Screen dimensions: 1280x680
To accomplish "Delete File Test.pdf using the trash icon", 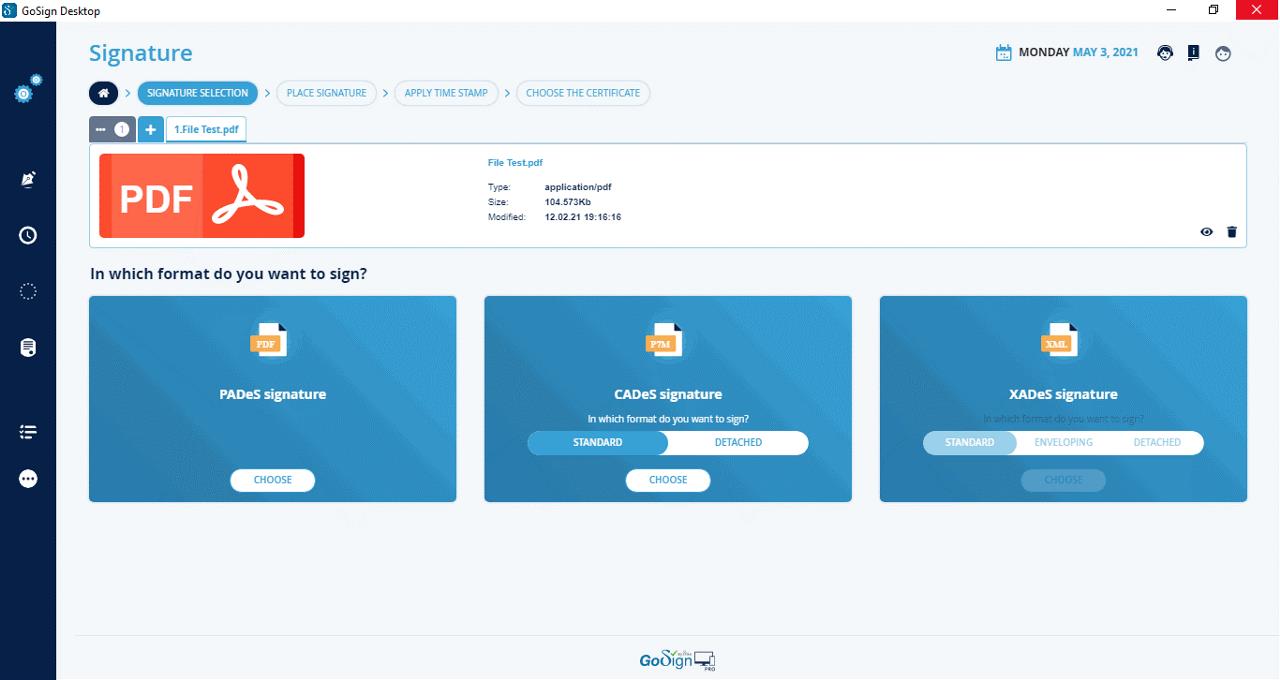I will [x=1231, y=231].
